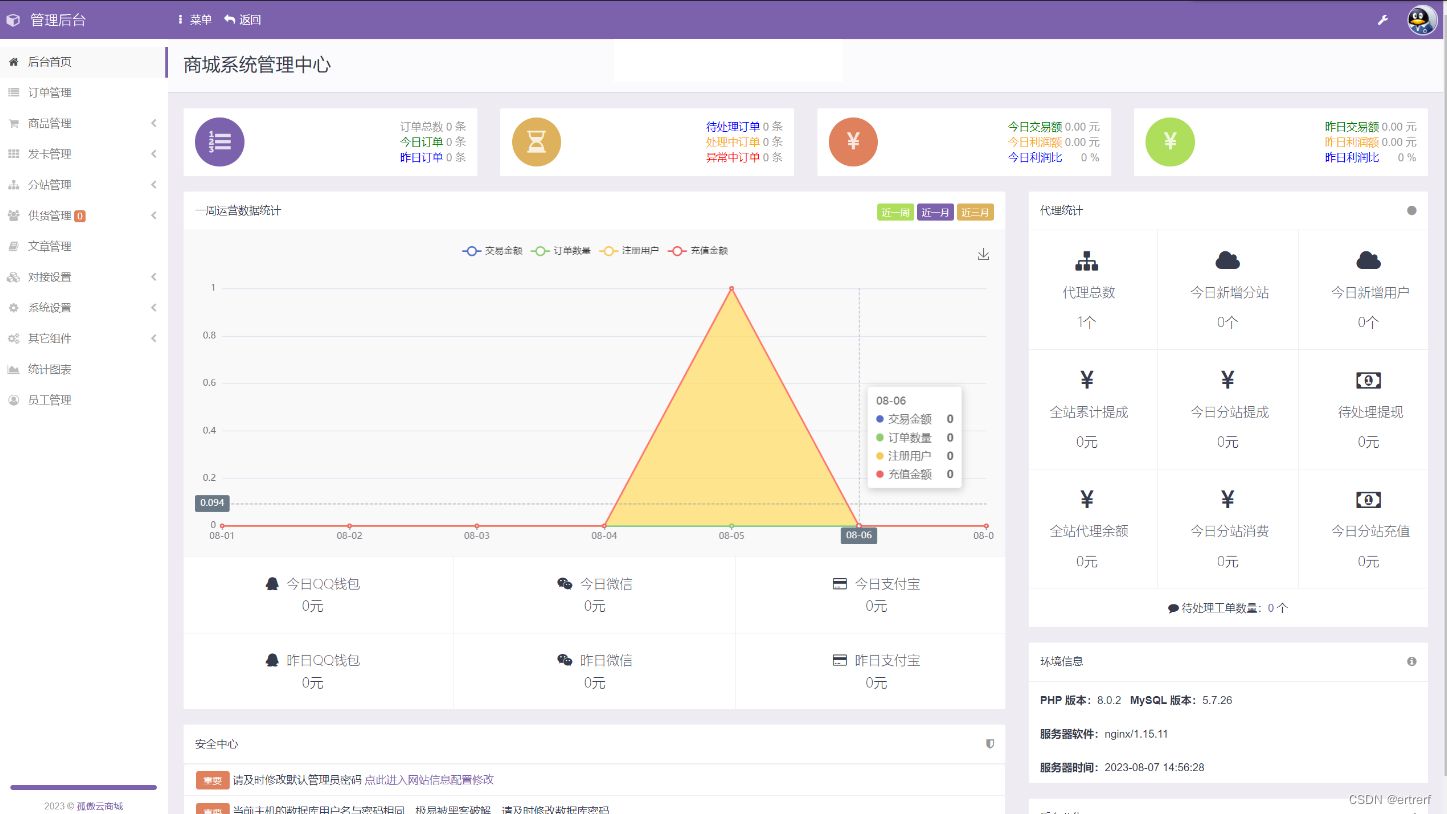1447x814 pixels.
Task: Click the 近一月 time range button
Action: (x=935, y=212)
